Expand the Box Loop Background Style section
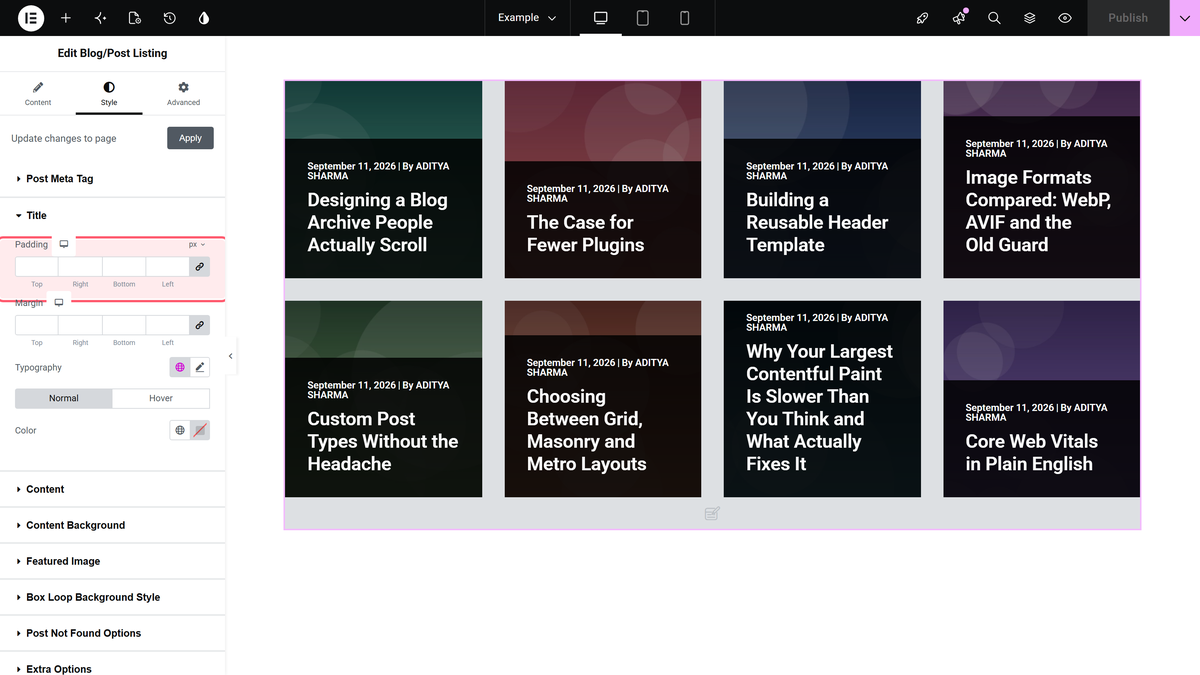Viewport: 1200px width, 675px height. coord(113,597)
